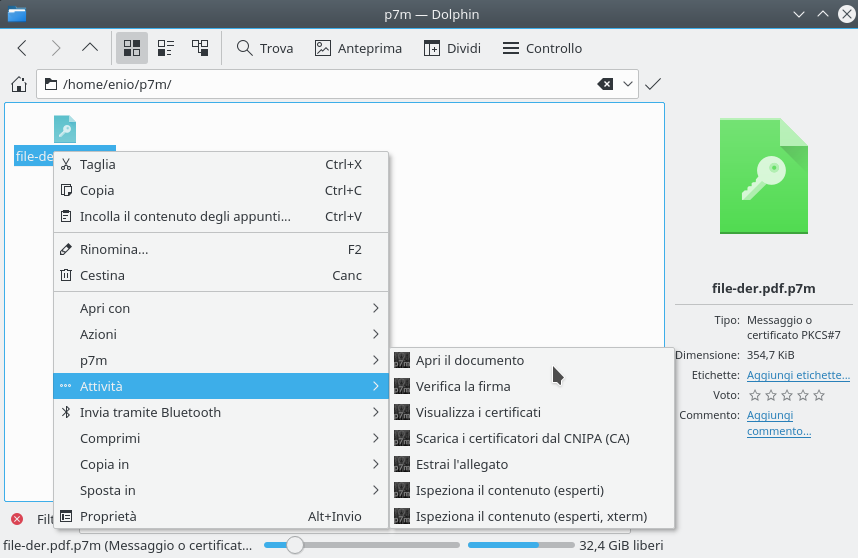Viewport: 858px width, 558px height.
Task: Close the filter bar red icon
Action: click(x=17, y=519)
